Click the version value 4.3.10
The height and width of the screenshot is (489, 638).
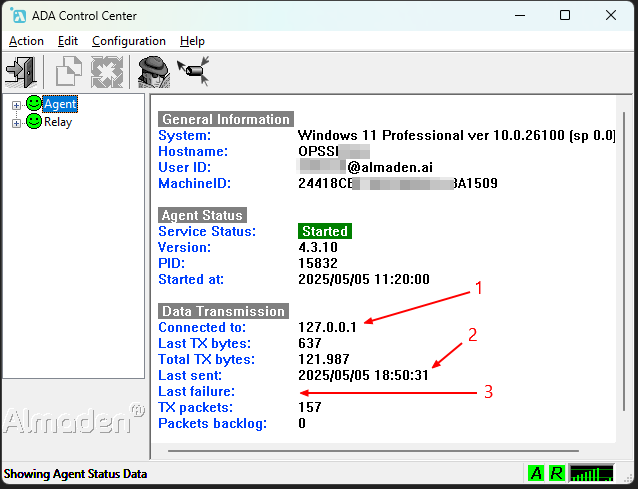coord(318,247)
